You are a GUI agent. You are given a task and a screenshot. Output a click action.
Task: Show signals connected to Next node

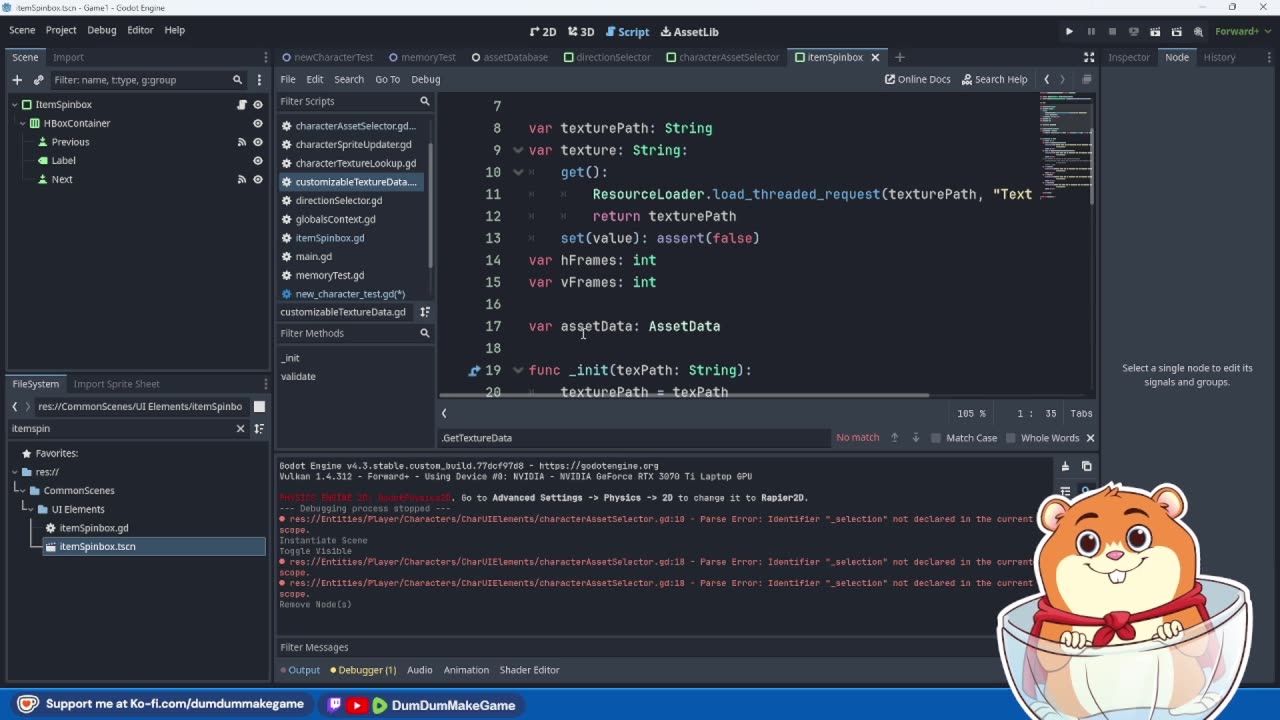click(x=241, y=180)
